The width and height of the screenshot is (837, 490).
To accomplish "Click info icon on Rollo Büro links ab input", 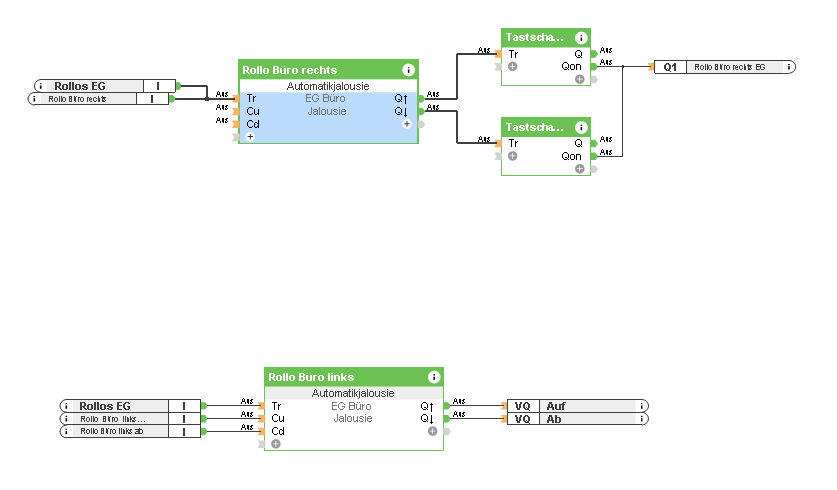I will click(66, 431).
